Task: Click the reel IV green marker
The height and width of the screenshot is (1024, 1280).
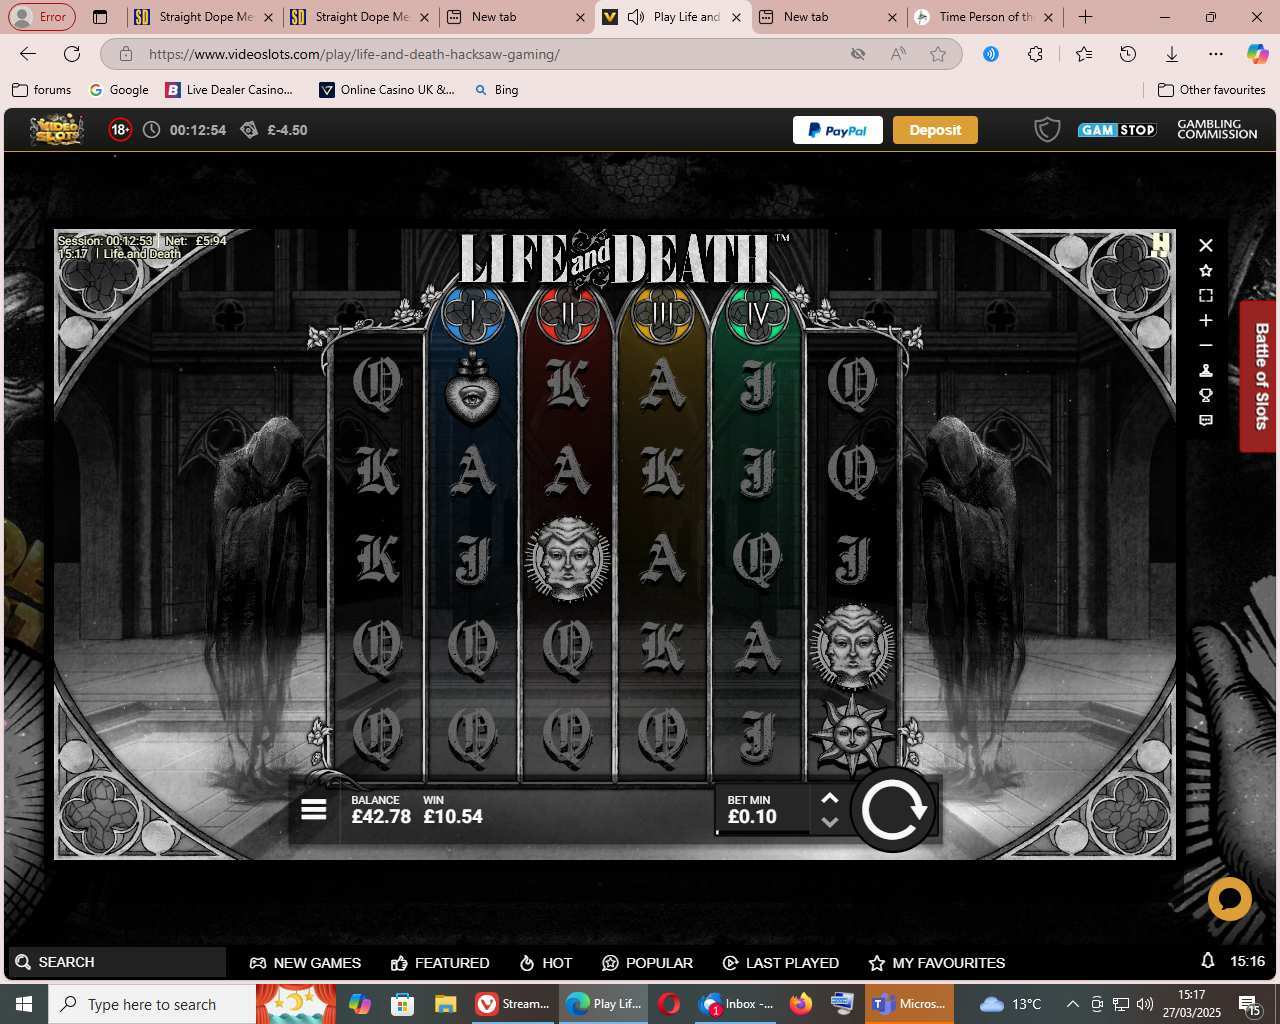Action: pos(758,314)
